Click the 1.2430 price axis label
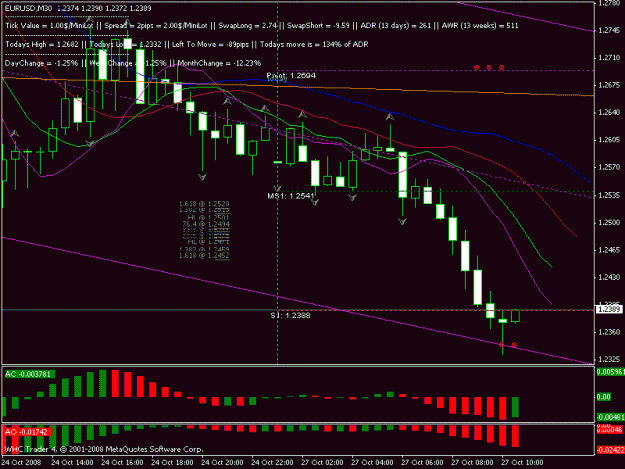This screenshot has height=469, width=625. tap(609, 277)
